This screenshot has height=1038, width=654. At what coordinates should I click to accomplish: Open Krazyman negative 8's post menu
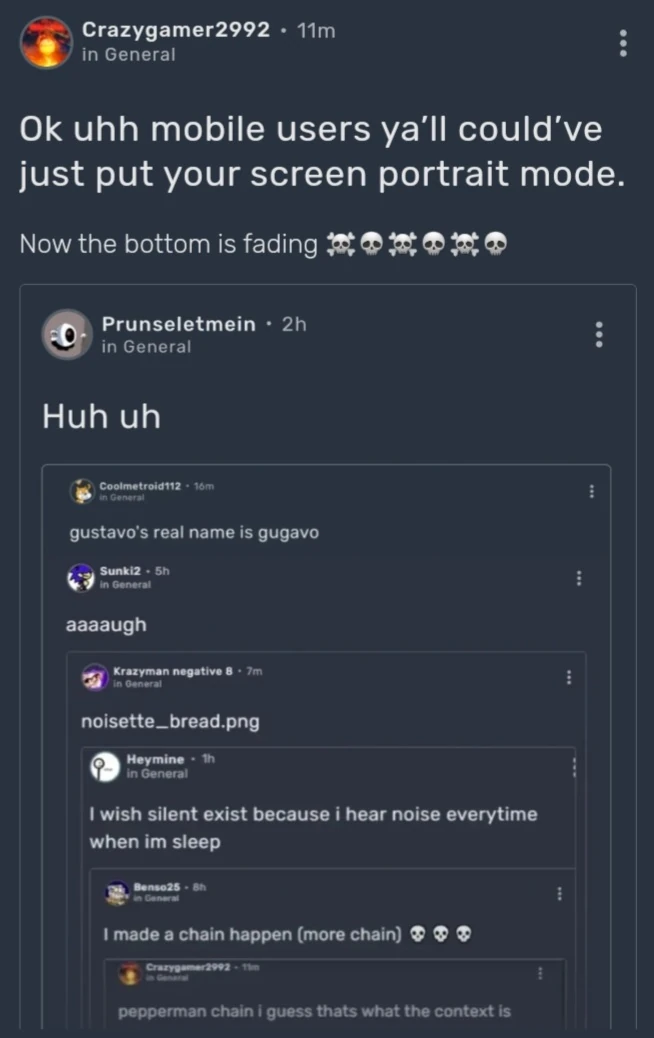pyautogui.click(x=569, y=677)
